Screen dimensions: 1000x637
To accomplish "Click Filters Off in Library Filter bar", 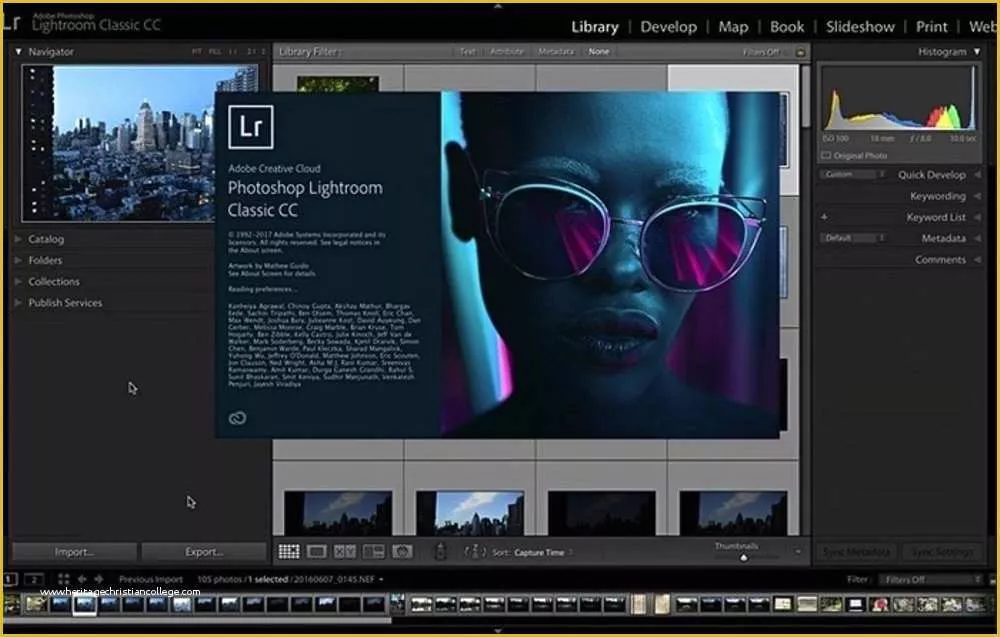I will pos(761,52).
